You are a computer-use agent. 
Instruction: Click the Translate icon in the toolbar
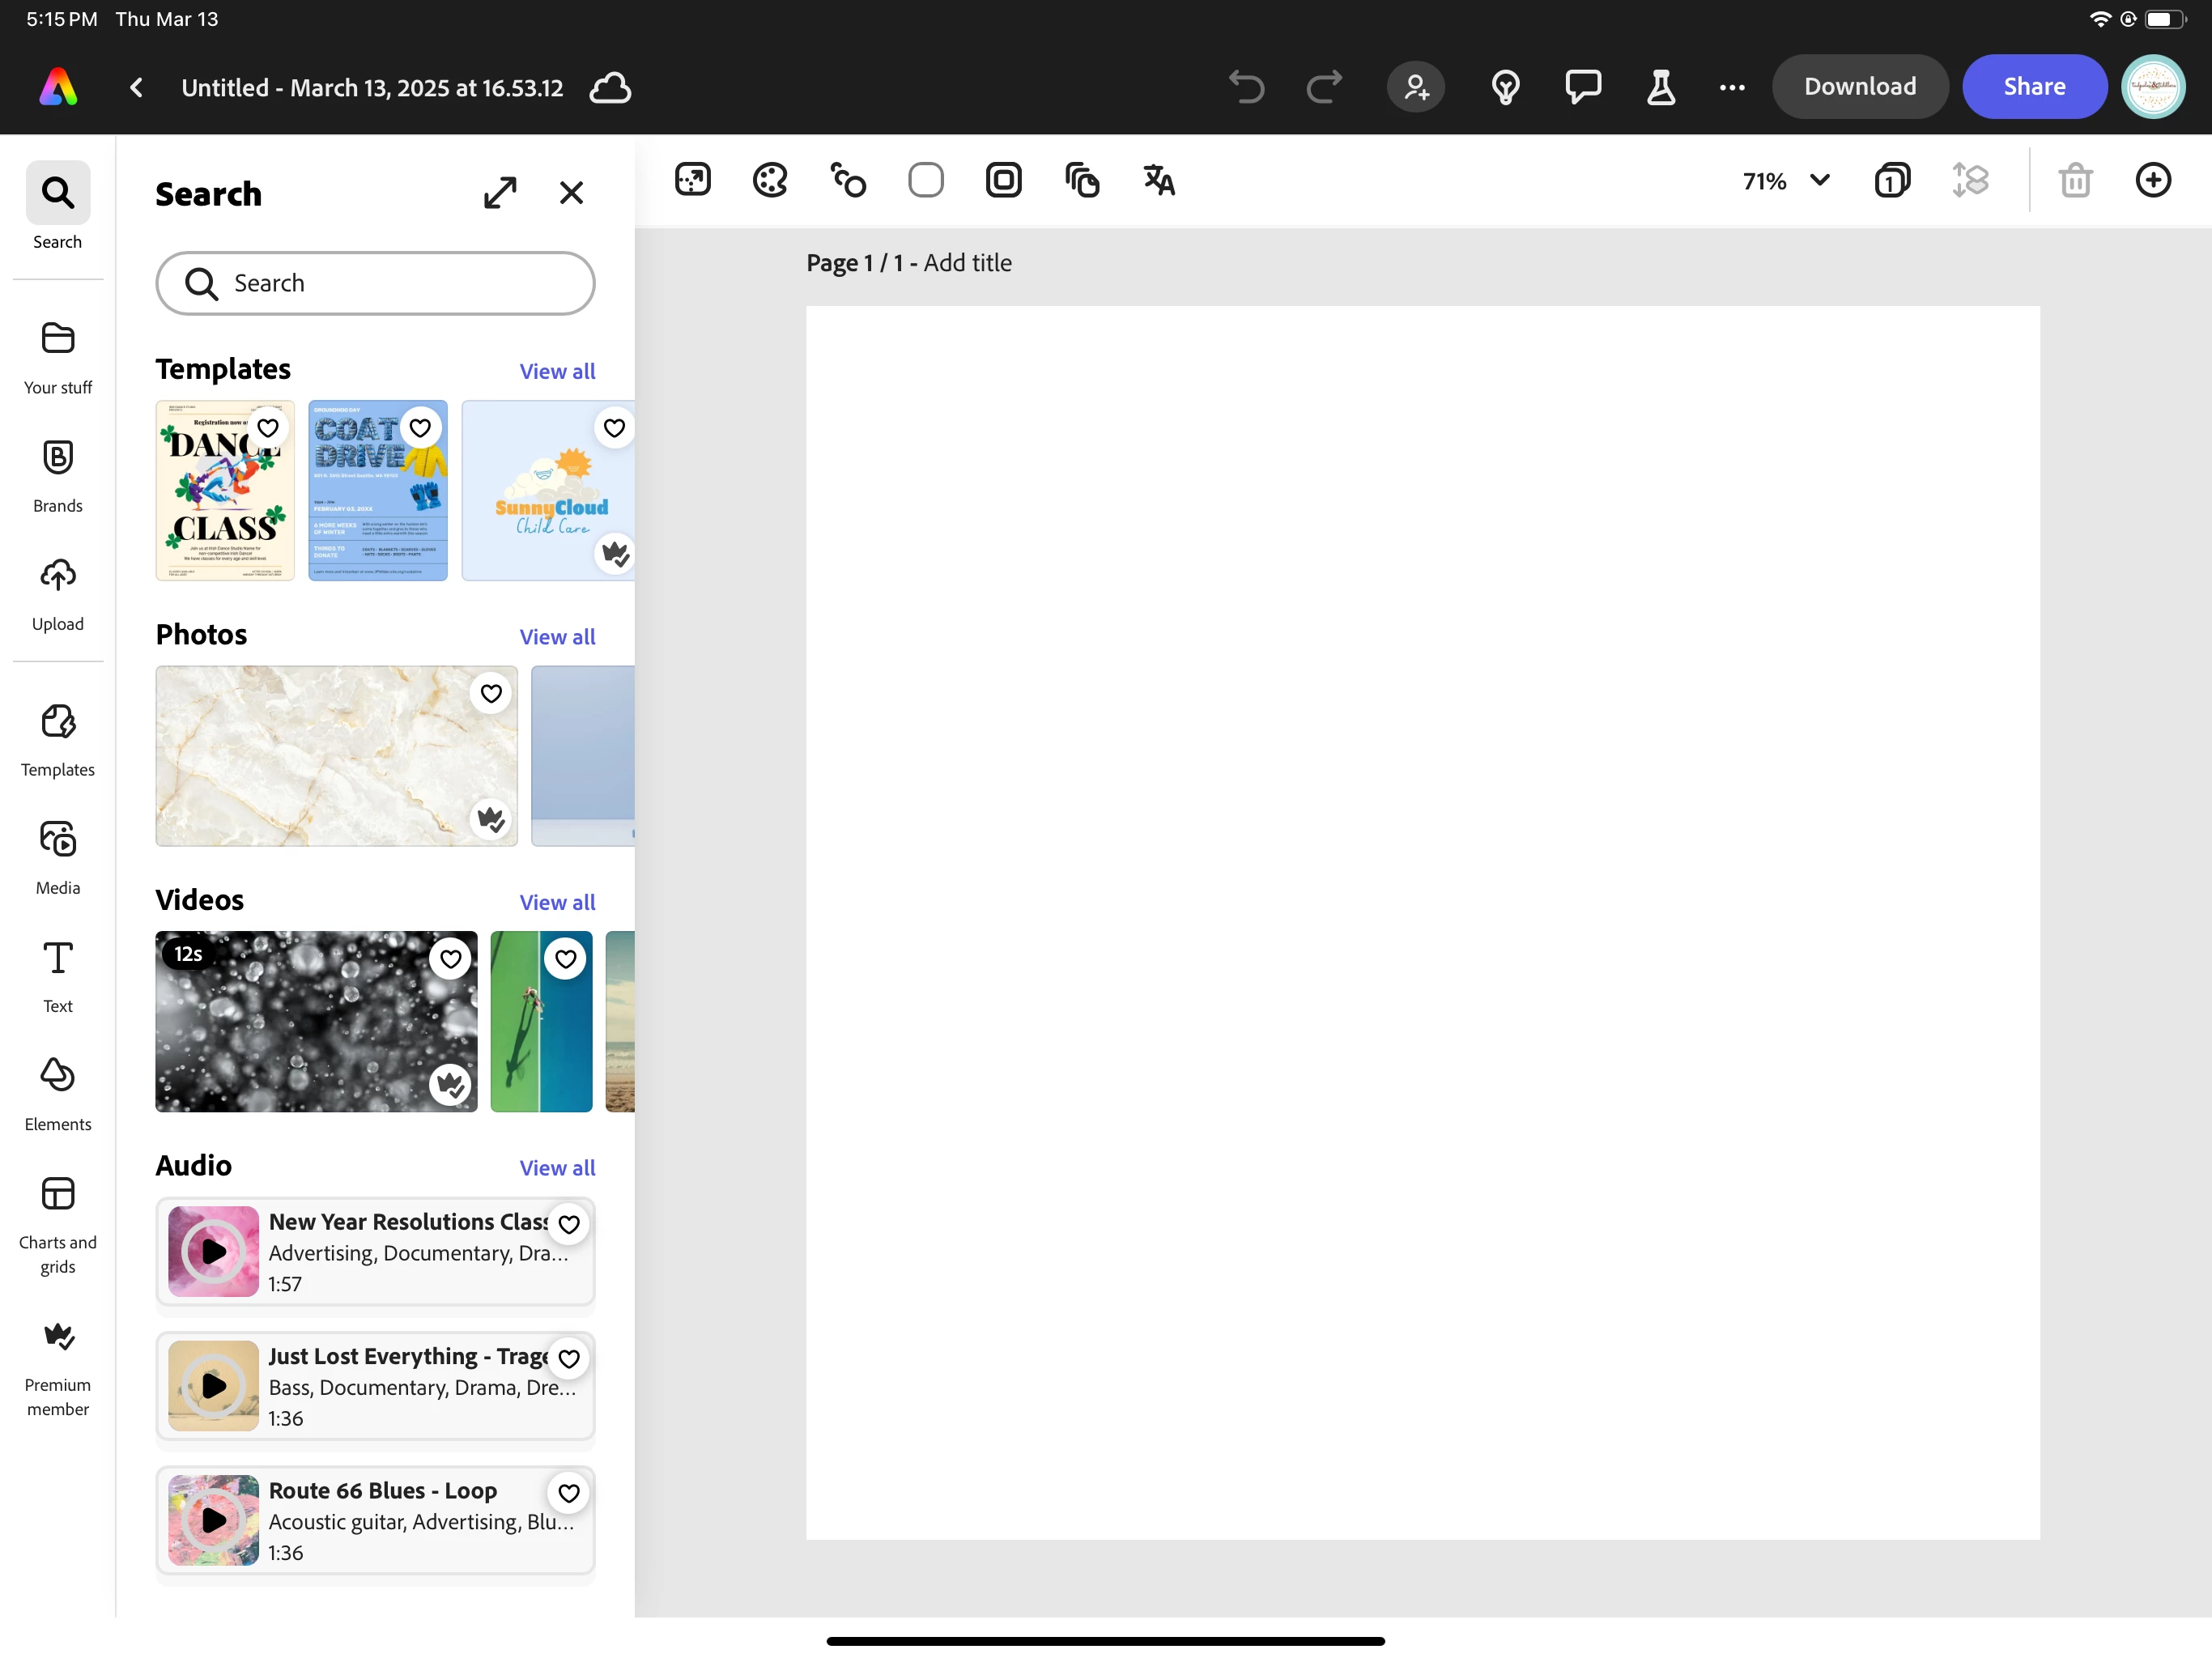[x=1158, y=181]
